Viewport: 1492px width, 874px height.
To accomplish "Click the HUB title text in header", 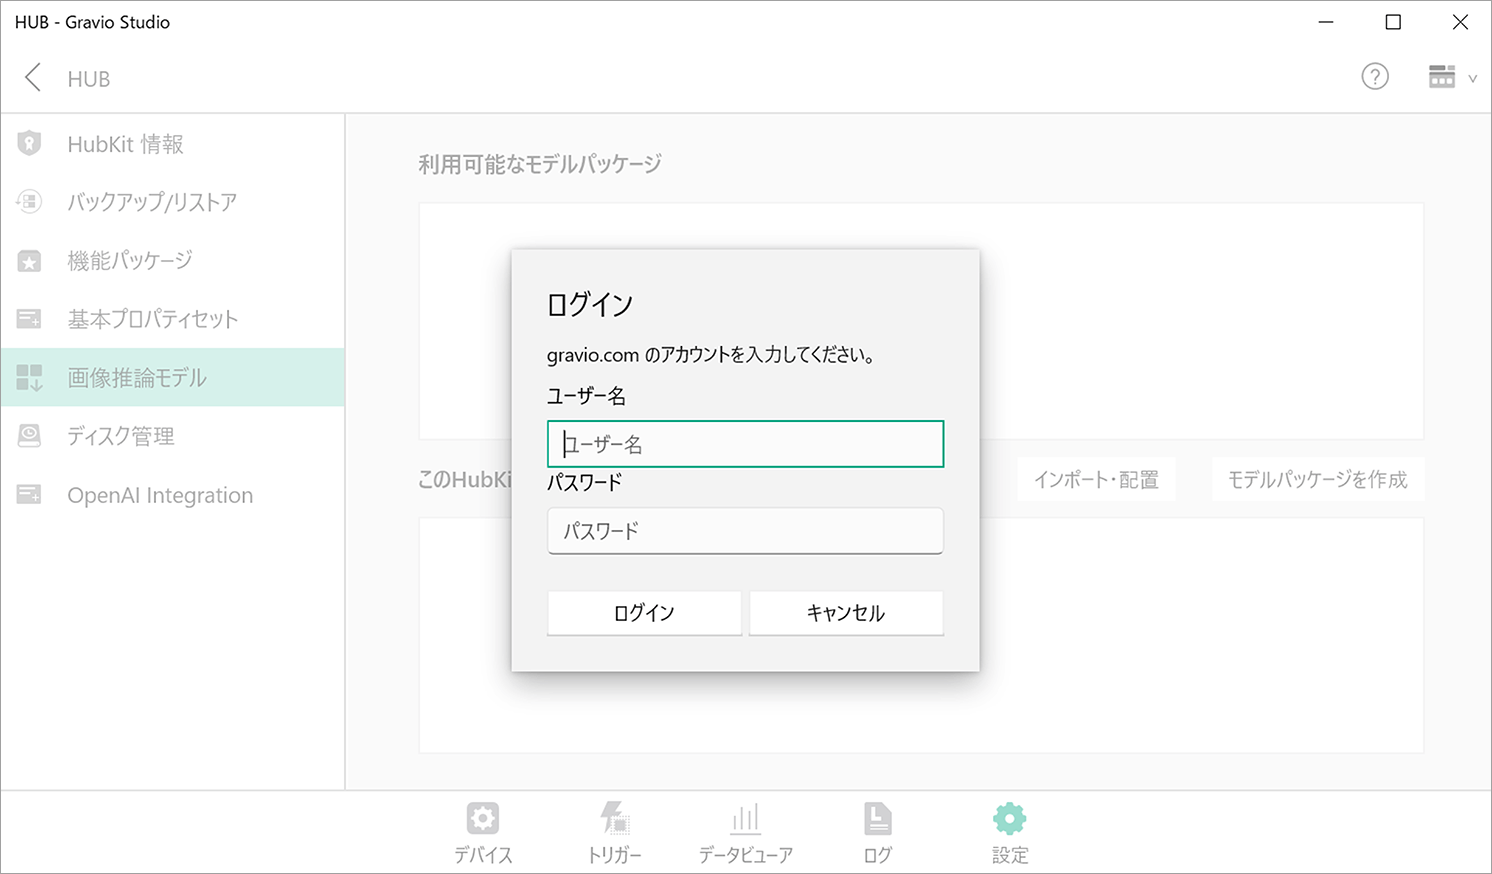I will click(89, 79).
